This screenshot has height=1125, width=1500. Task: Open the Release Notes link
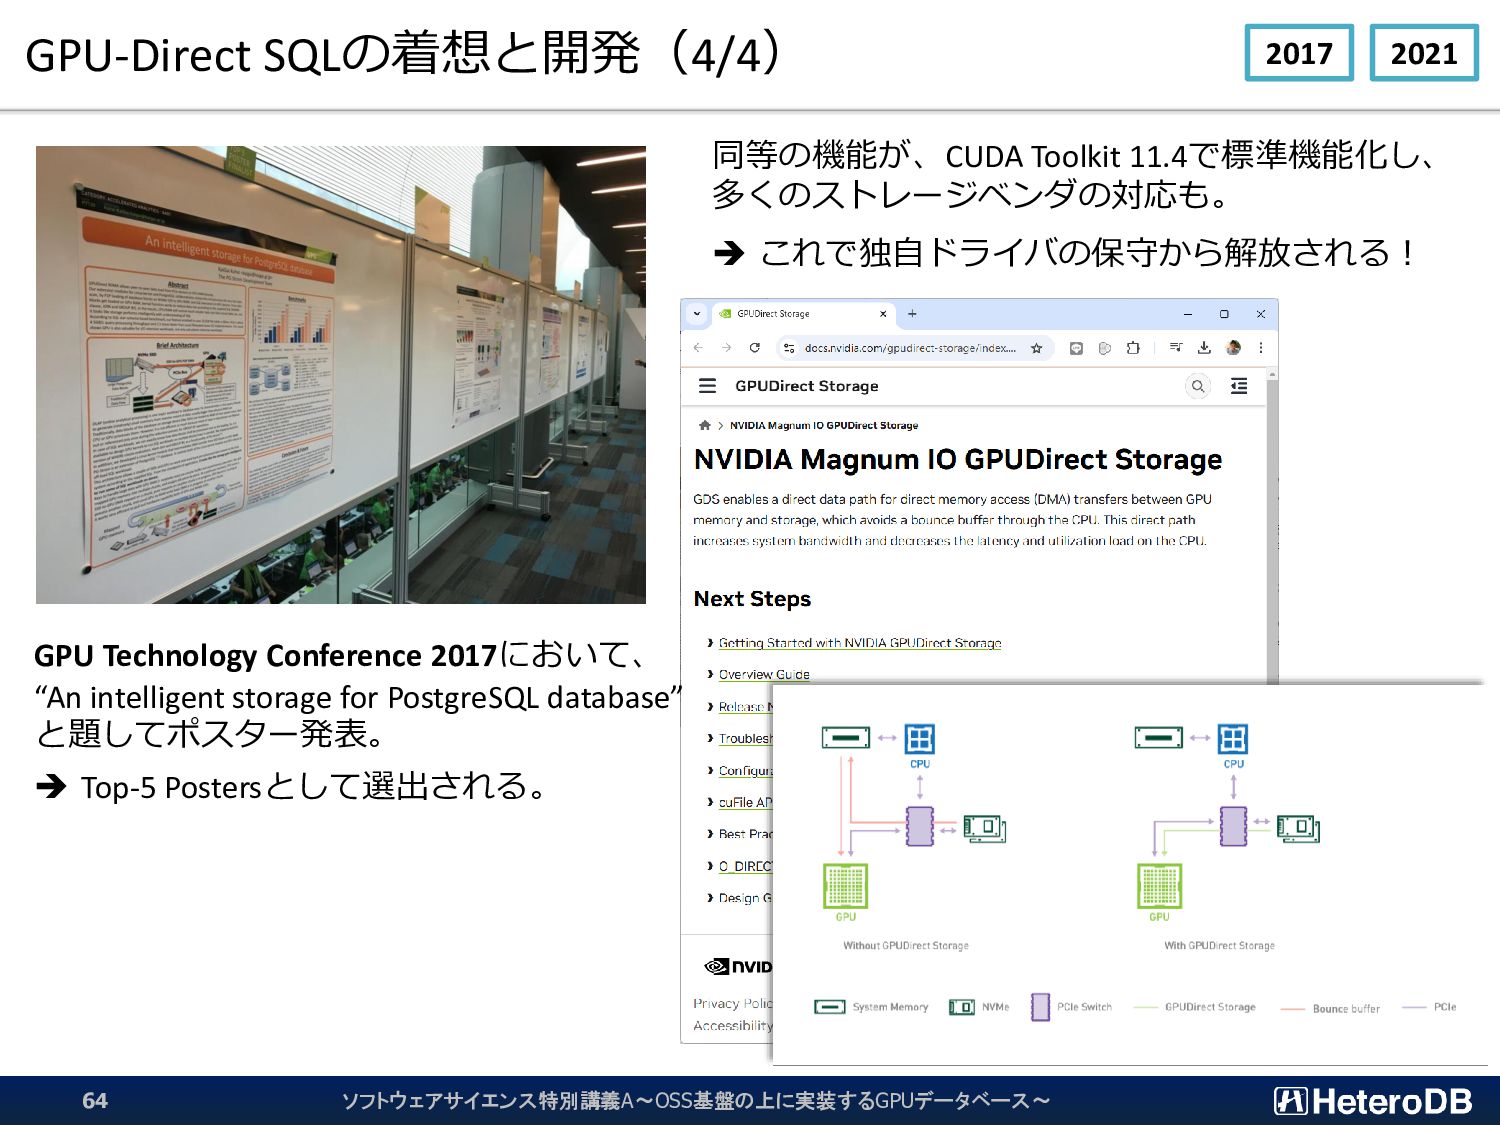pyautogui.click(x=745, y=707)
